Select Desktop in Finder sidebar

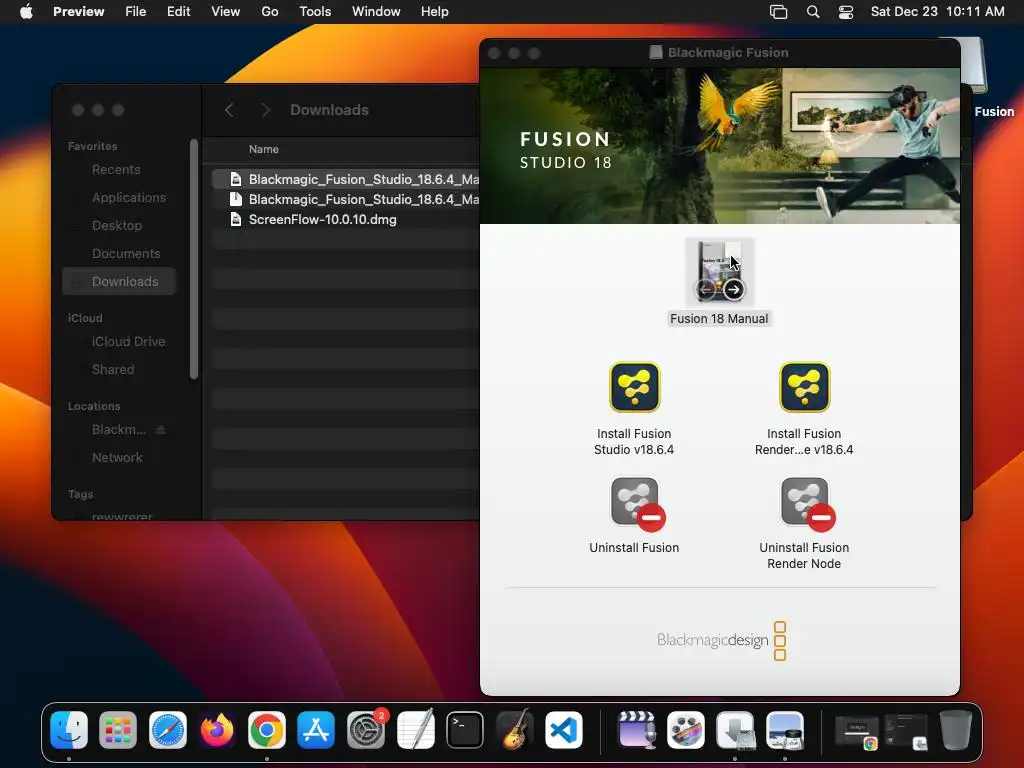click(x=117, y=225)
